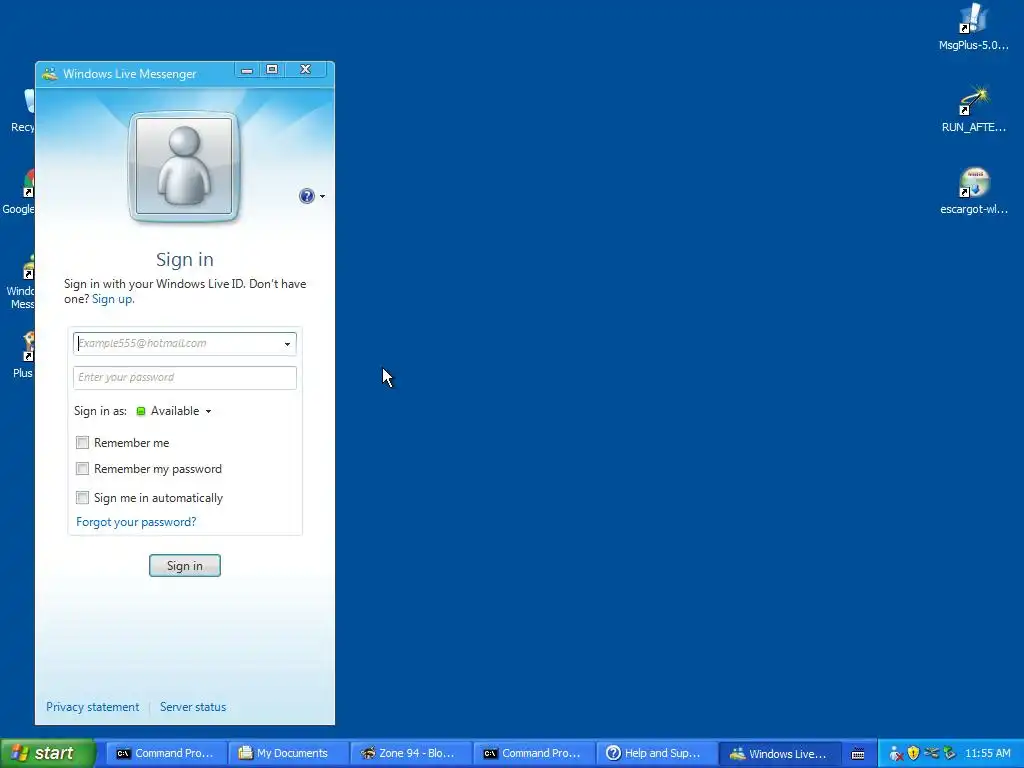This screenshot has width=1024, height=768.
Task: Maximize the Windows Live Messenger window
Action: coord(272,69)
